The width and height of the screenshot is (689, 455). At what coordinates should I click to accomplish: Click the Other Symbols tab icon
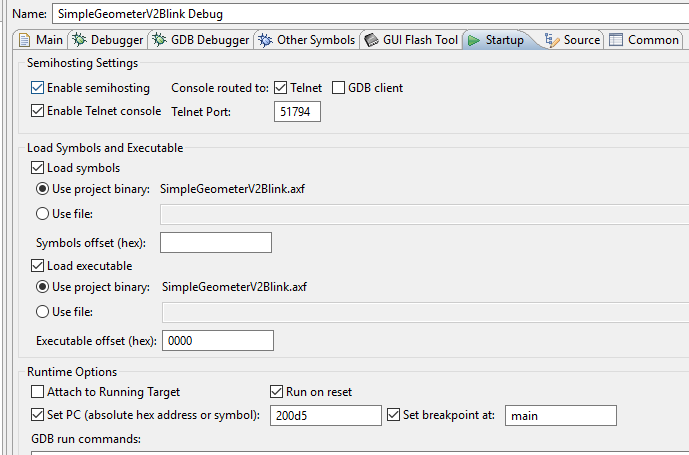tap(265, 40)
